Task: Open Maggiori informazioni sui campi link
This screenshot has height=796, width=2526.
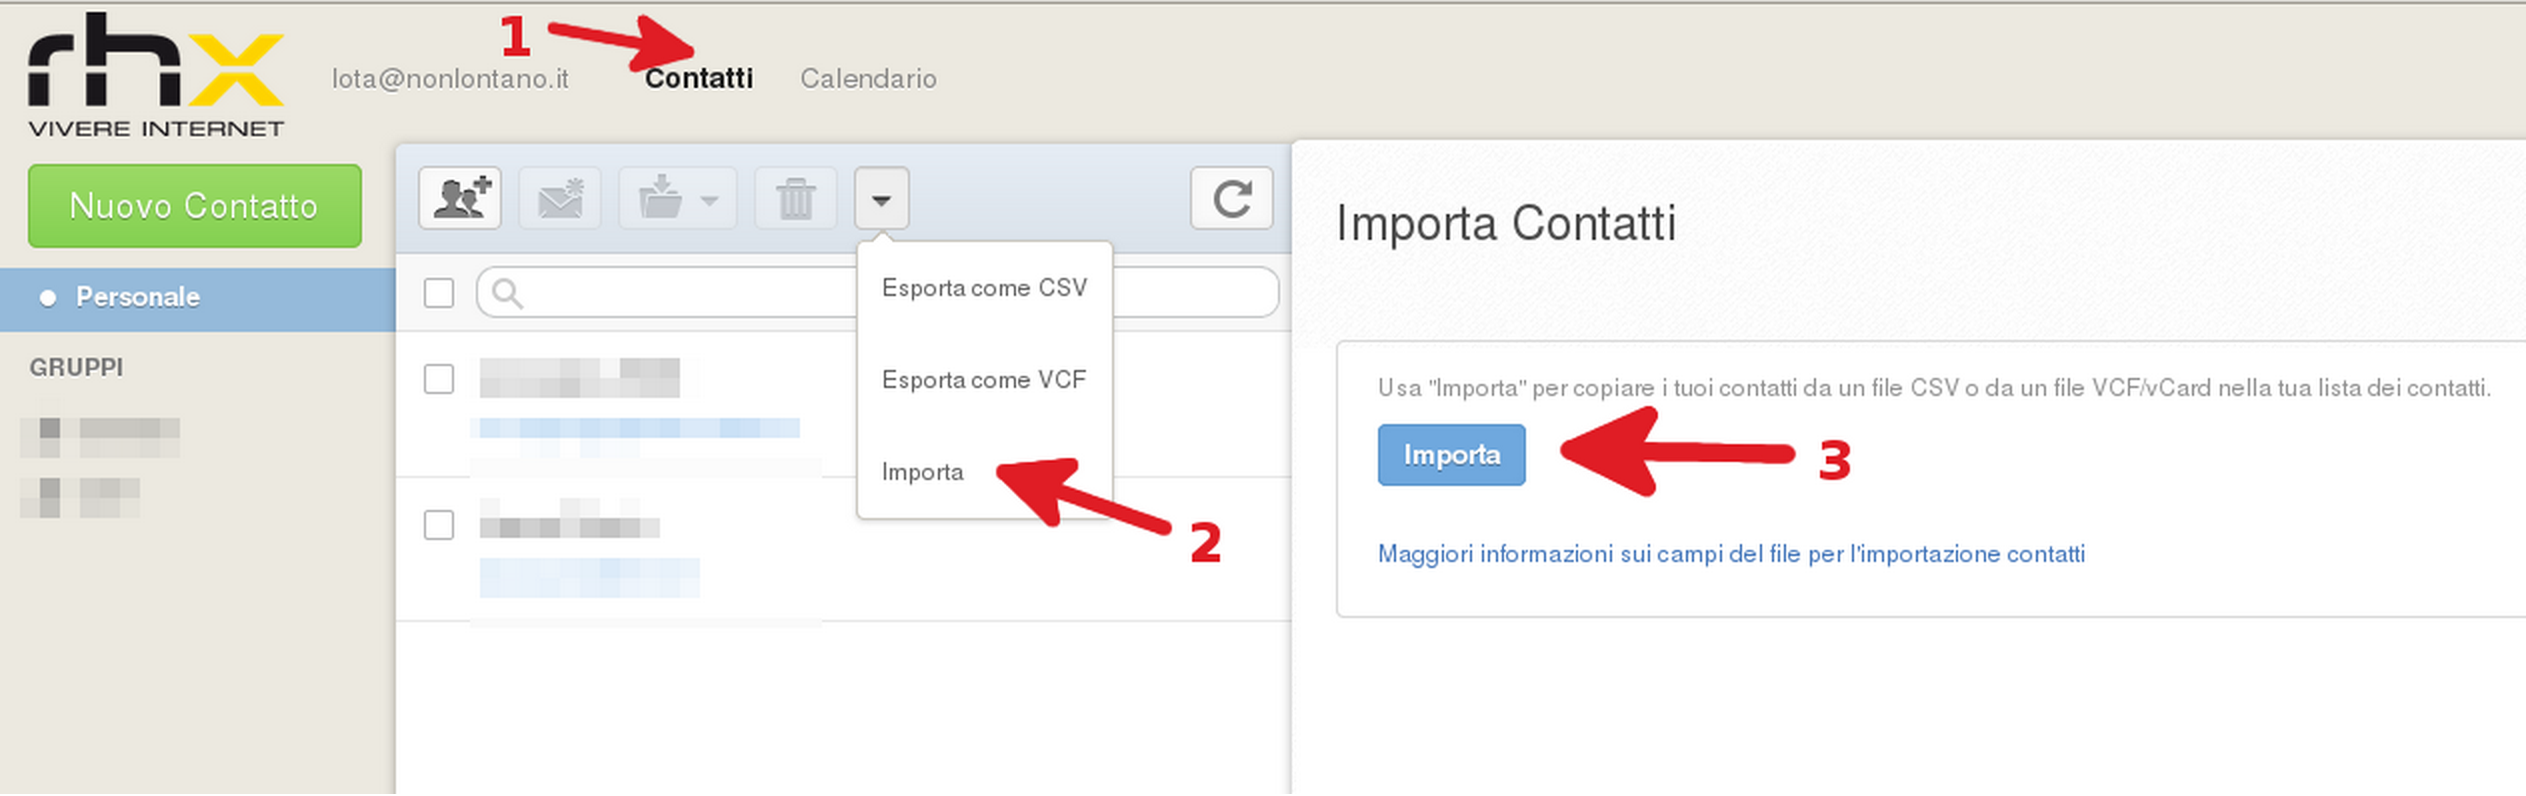Action: point(1731,554)
